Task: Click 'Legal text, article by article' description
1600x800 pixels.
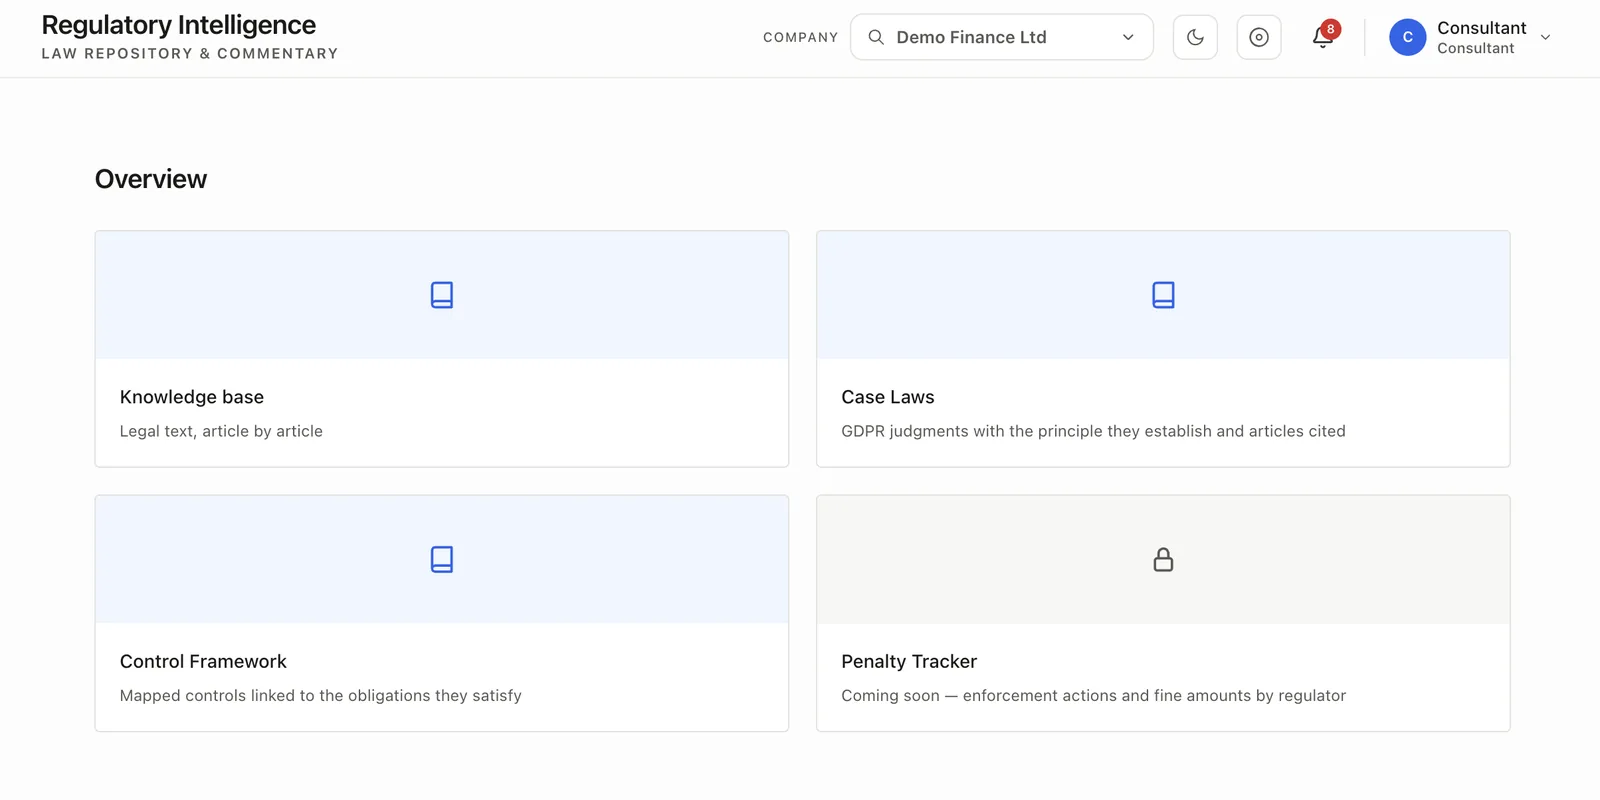Action: 221,431
